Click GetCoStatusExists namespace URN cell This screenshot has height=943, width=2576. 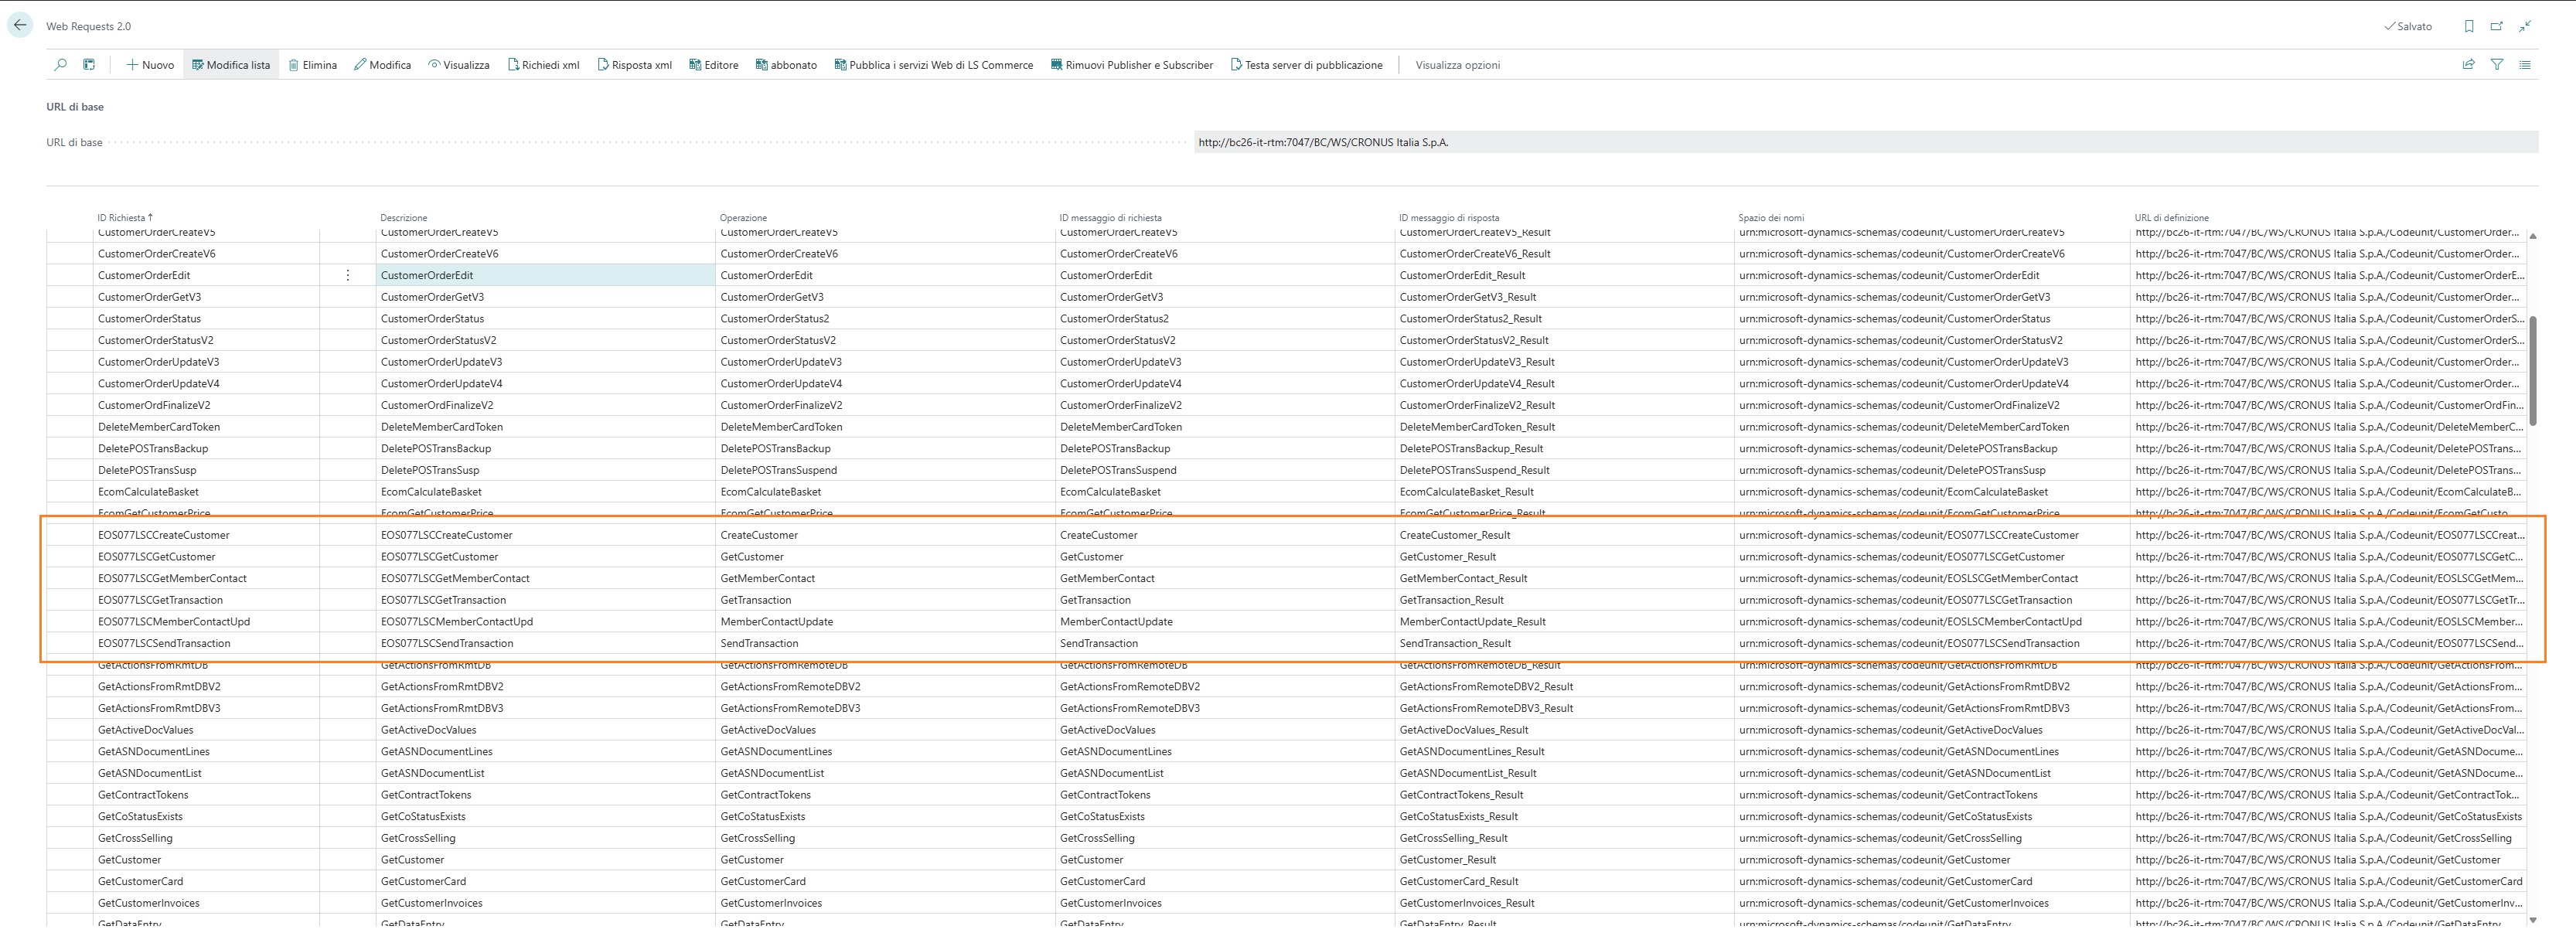pyautogui.click(x=1932, y=817)
